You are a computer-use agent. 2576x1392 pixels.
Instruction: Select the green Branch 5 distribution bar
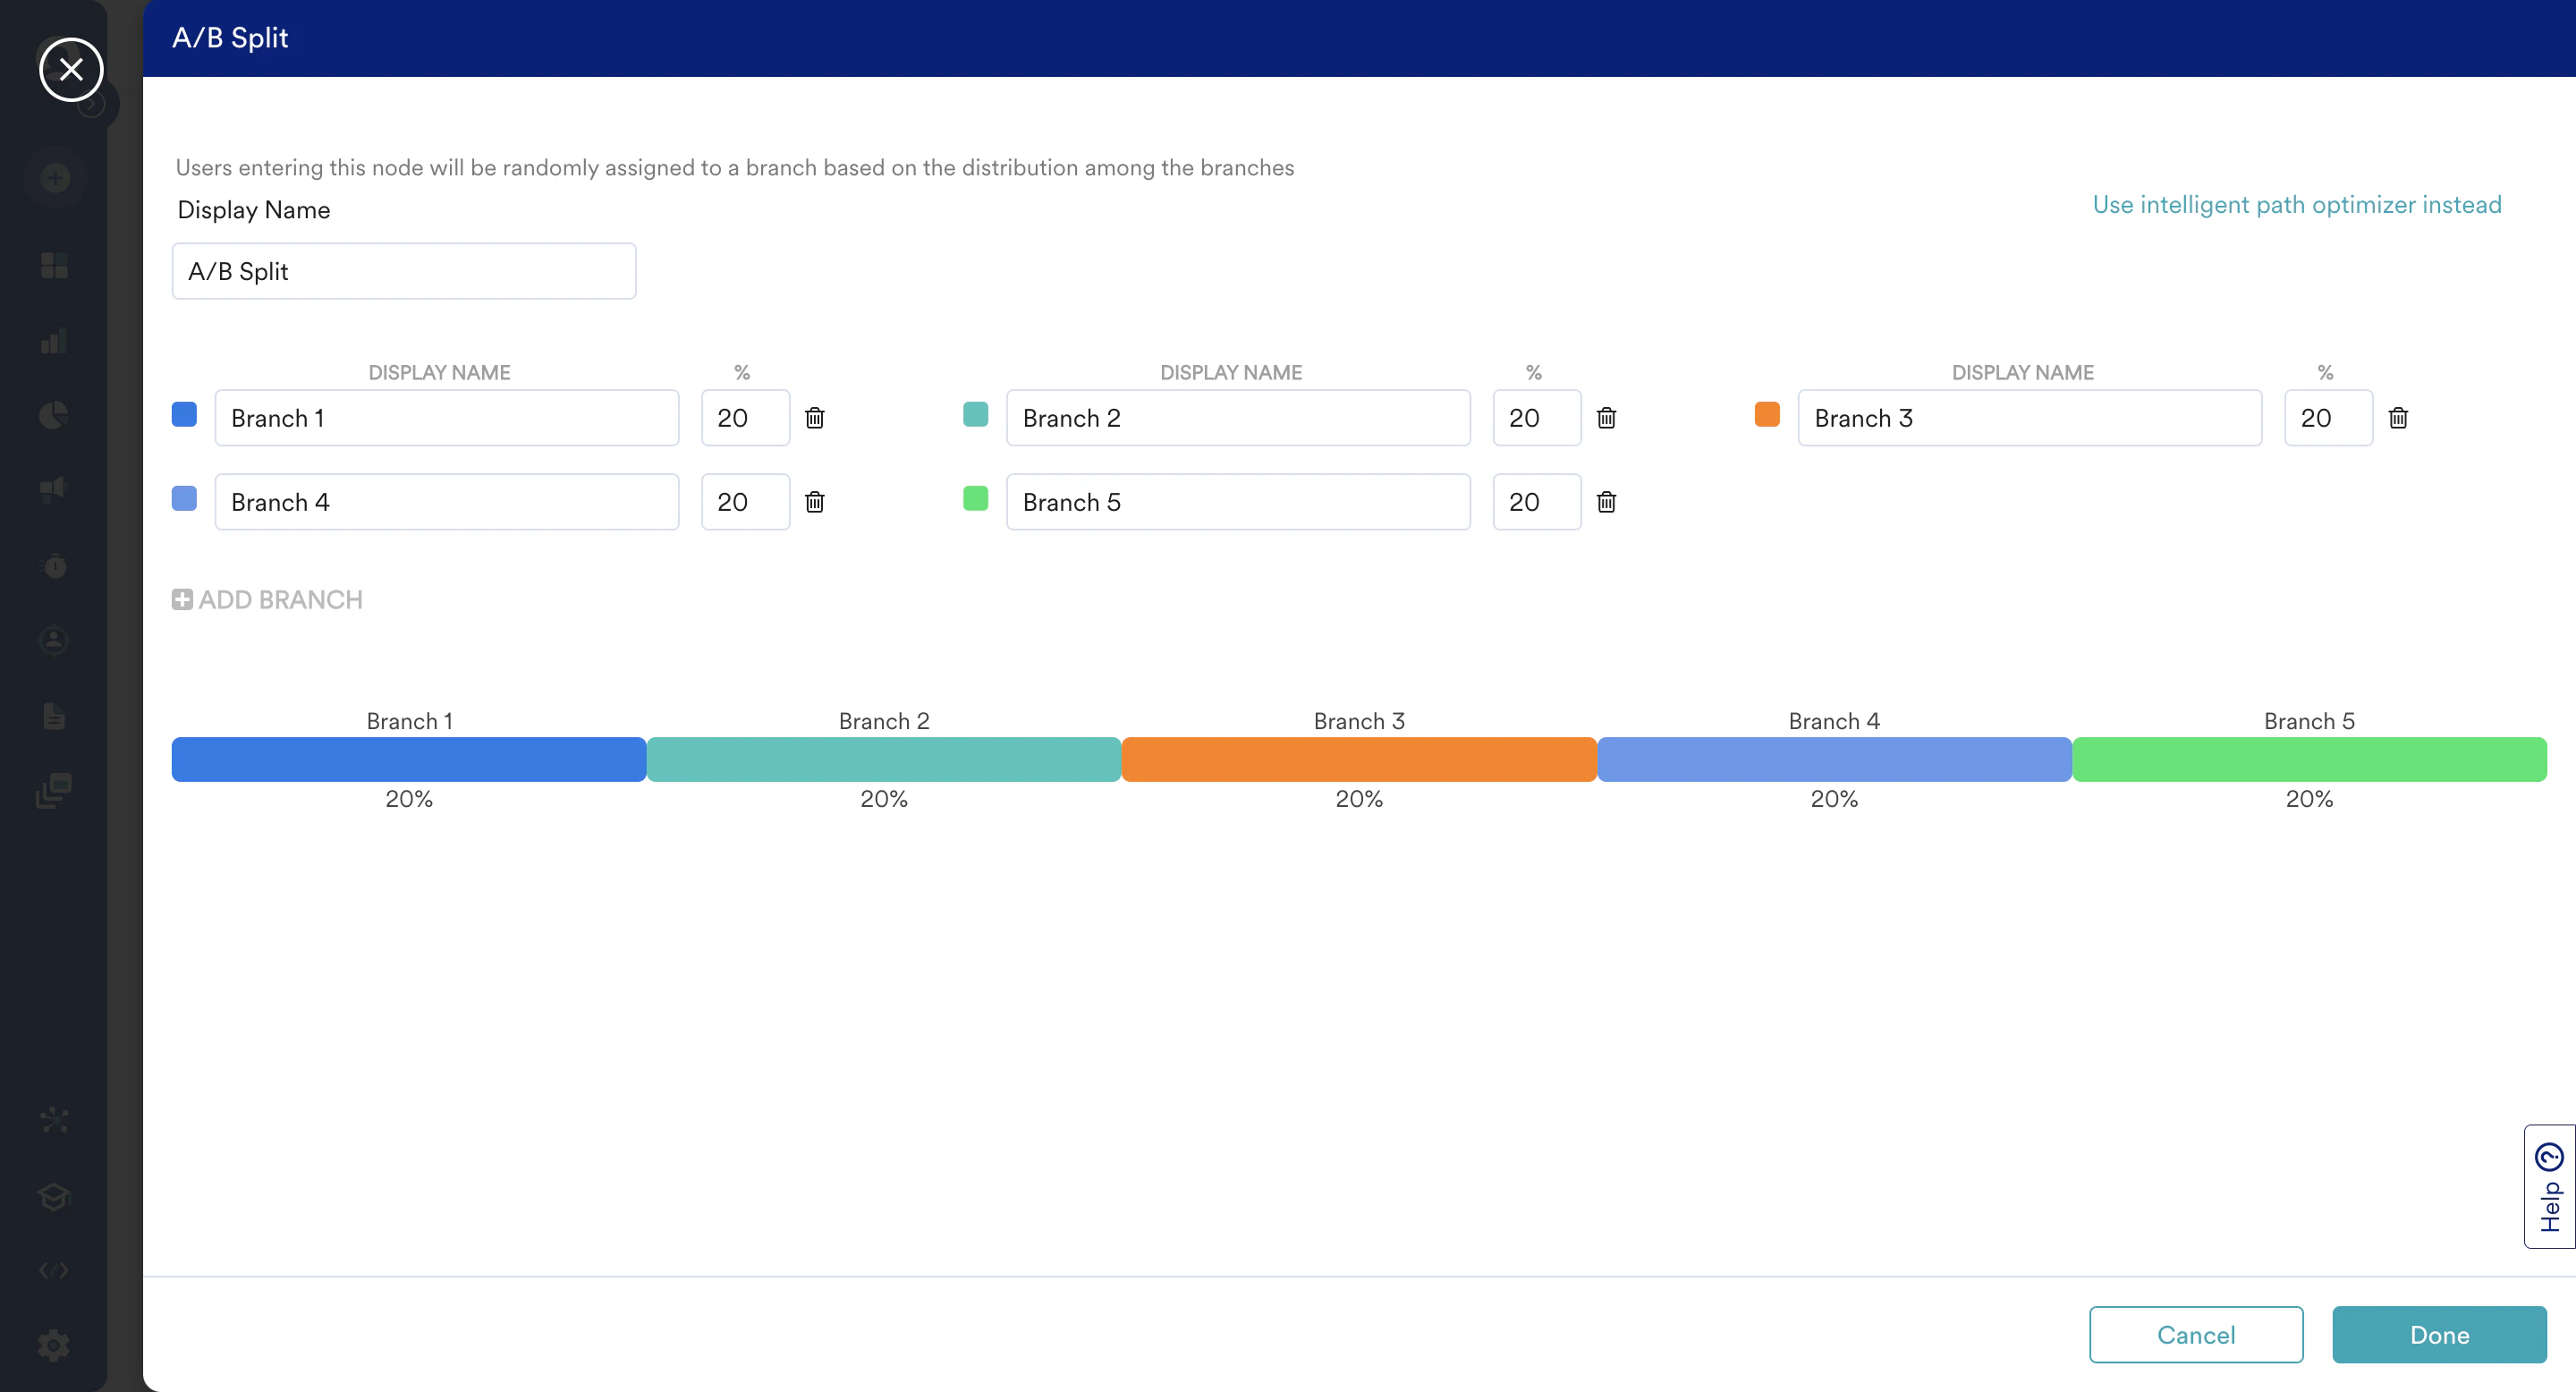2309,759
